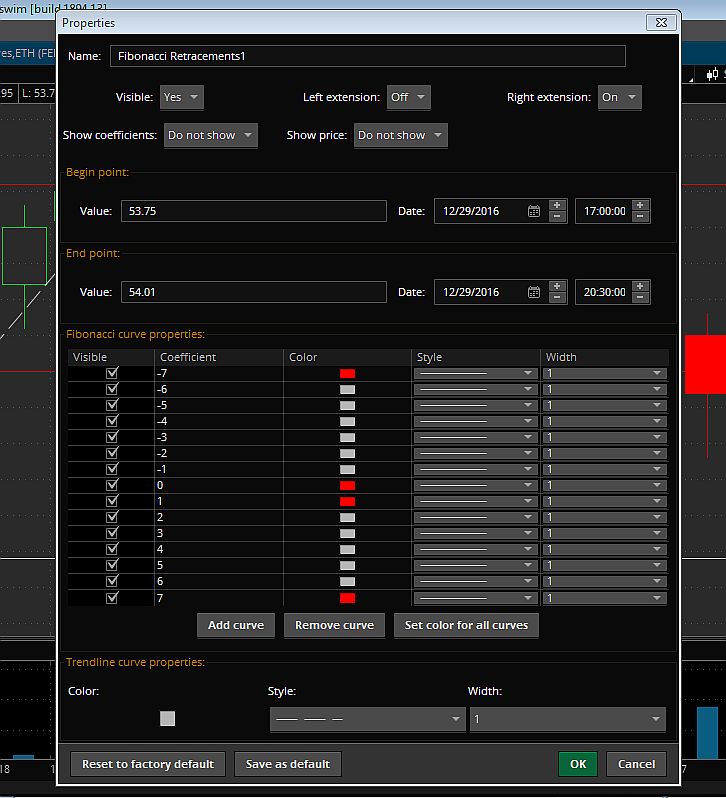The width and height of the screenshot is (726, 798).
Task: Open the Left extension dropdown
Action: click(x=409, y=97)
